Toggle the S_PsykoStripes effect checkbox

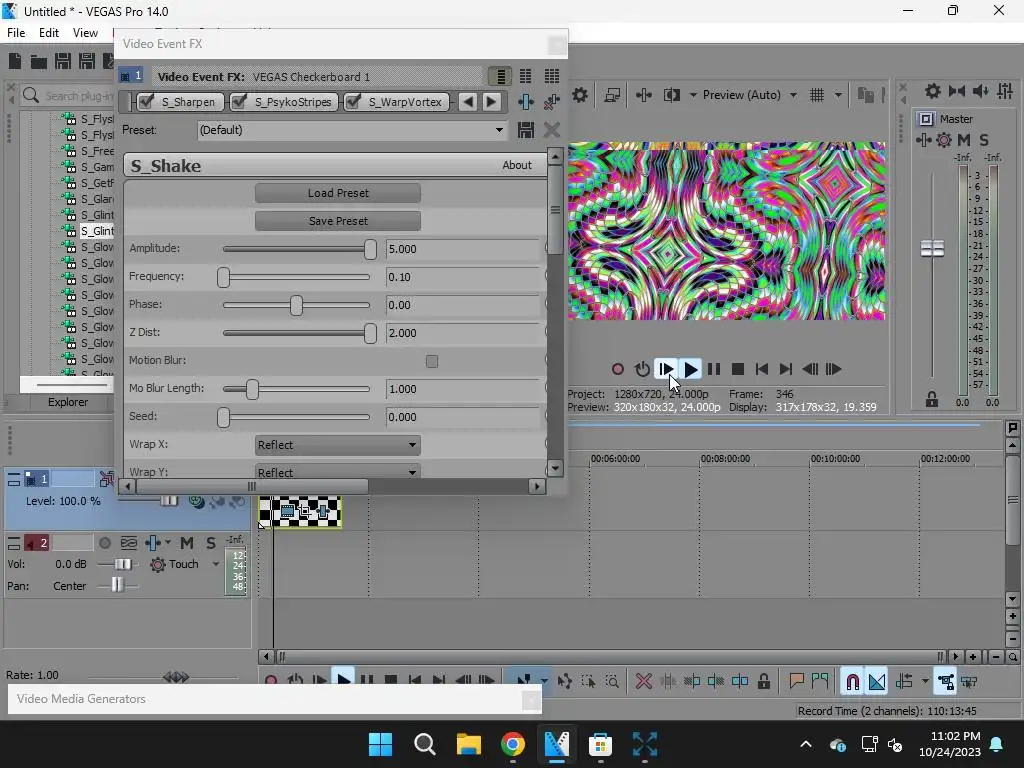240,102
